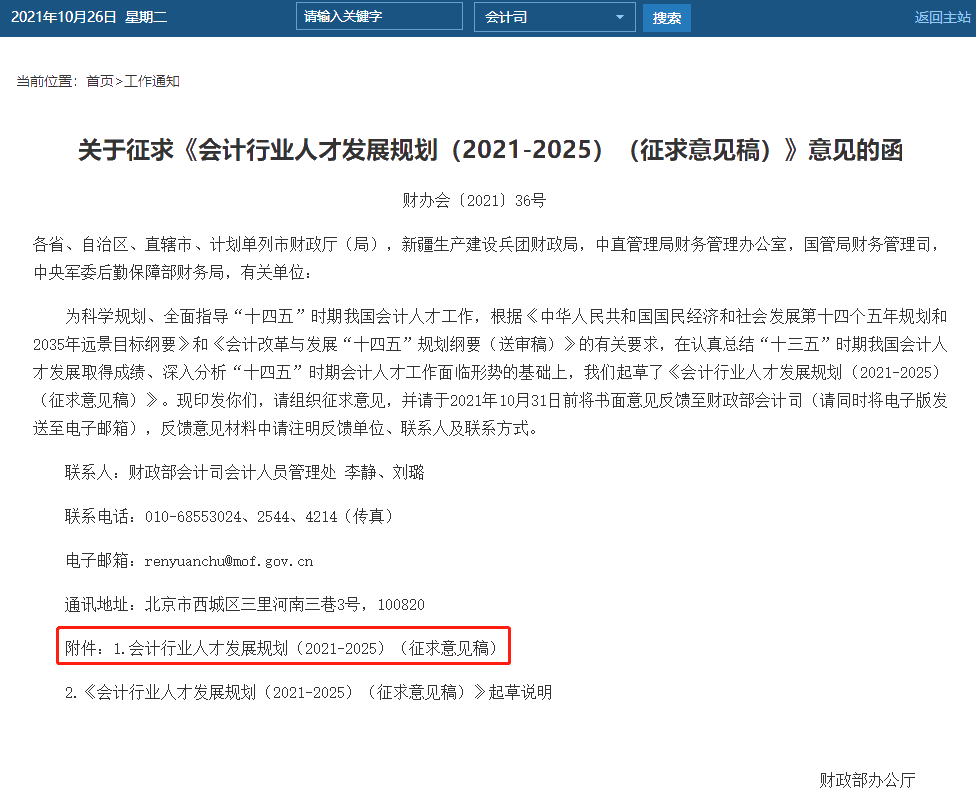The image size is (976, 796).
Task: Click the highlighted red attachment box
Action: point(283,646)
